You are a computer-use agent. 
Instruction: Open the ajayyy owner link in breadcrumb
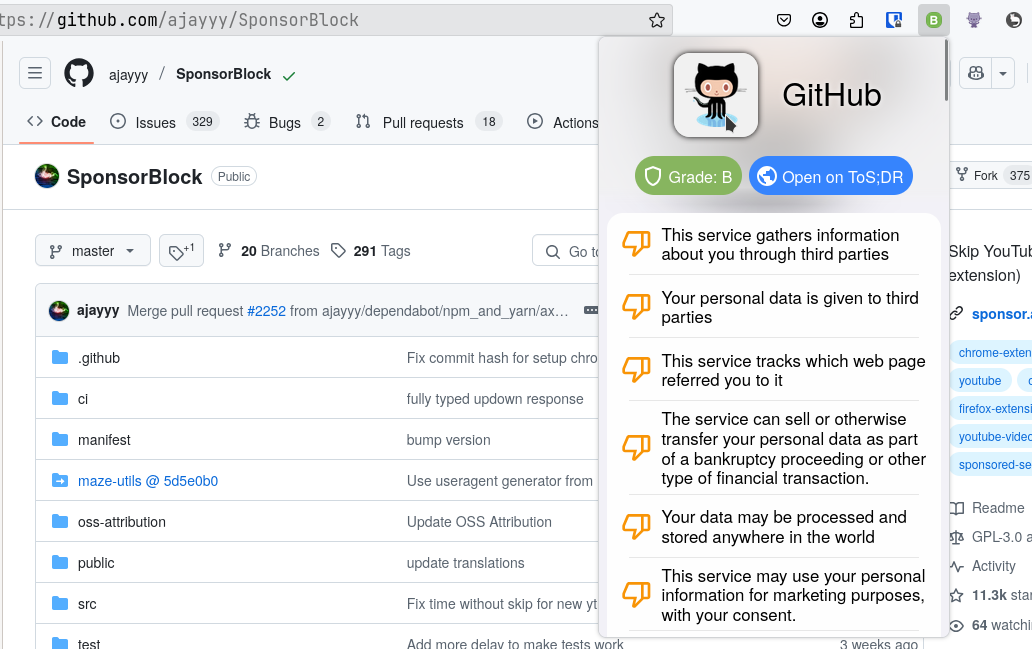pos(128,74)
